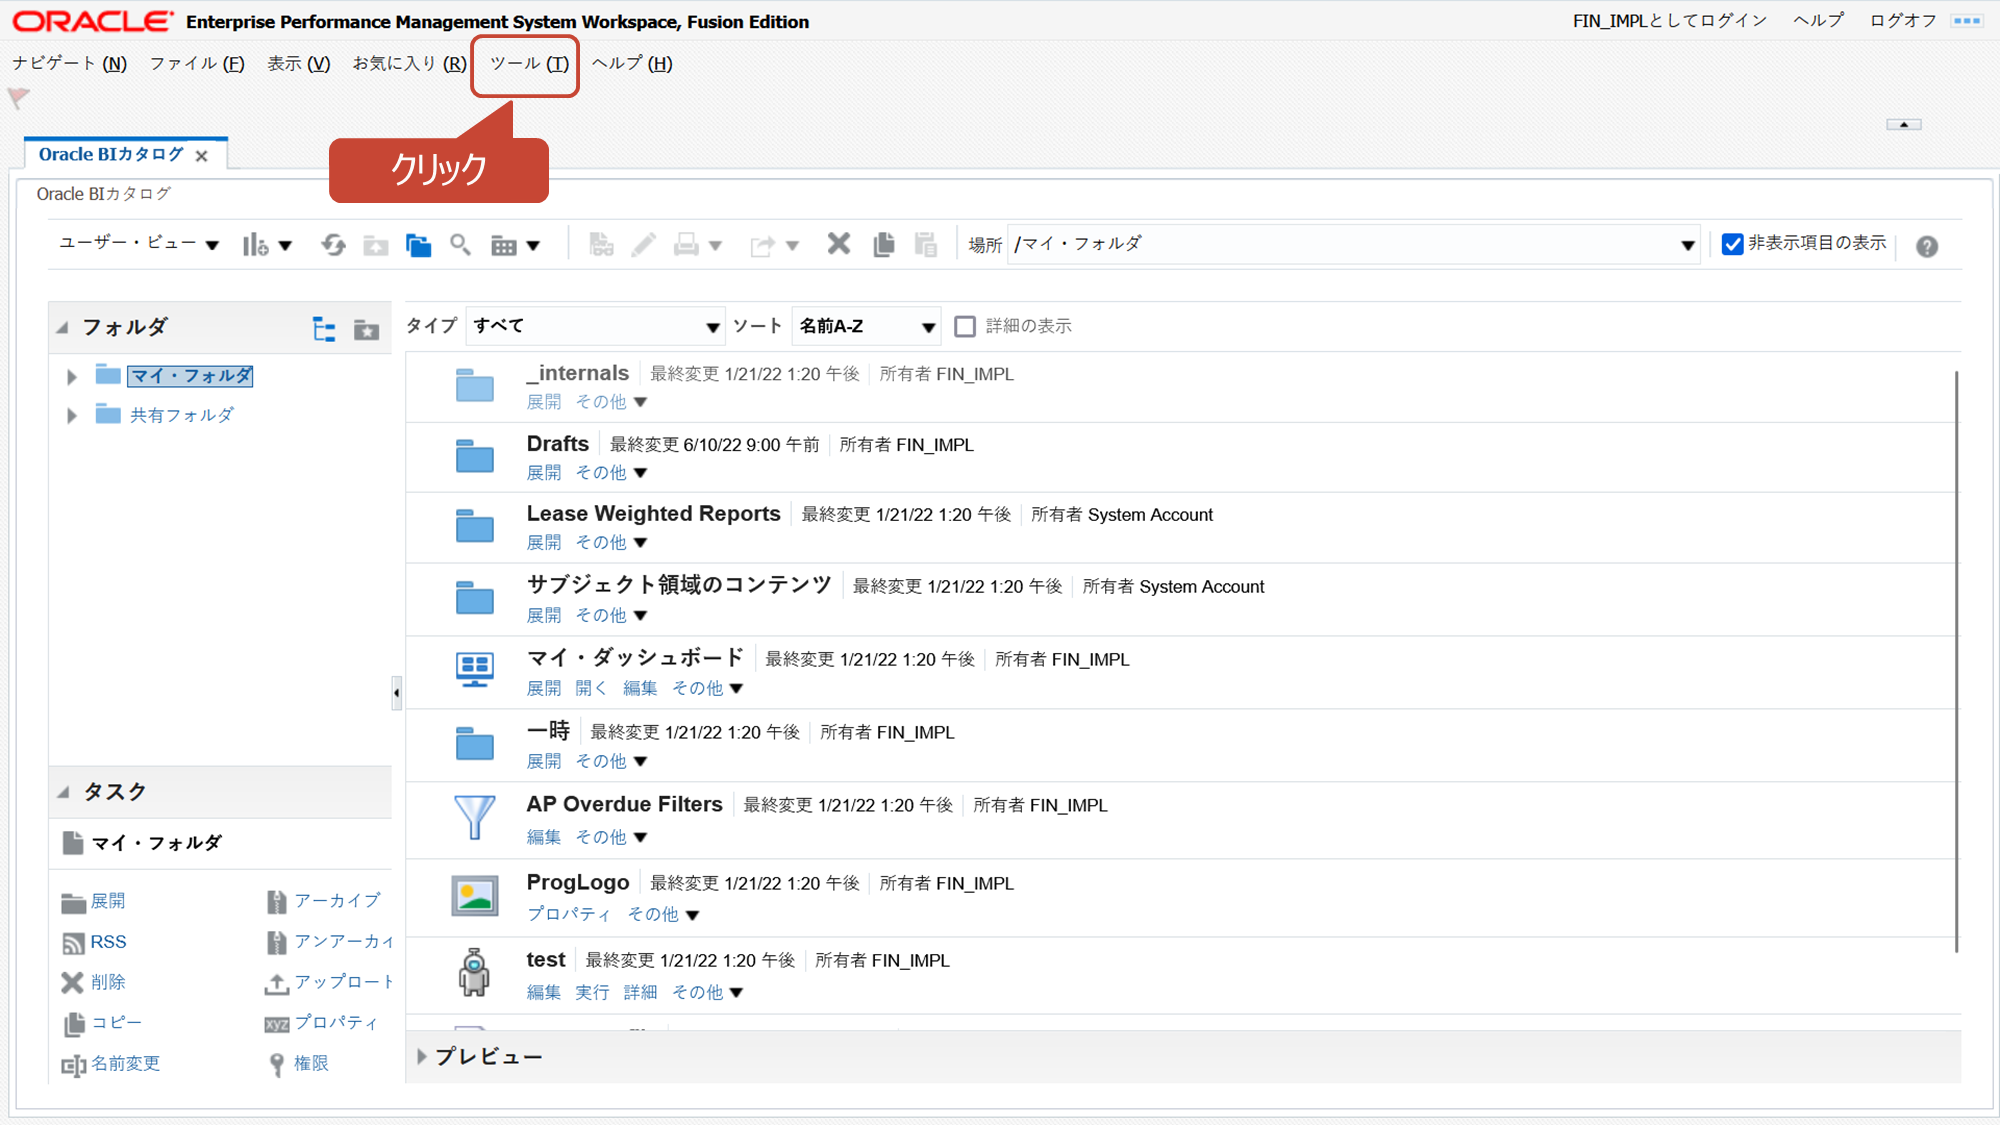Collapse the フォルダ panel section
This screenshot has height=1125, width=2000.
coord(63,327)
